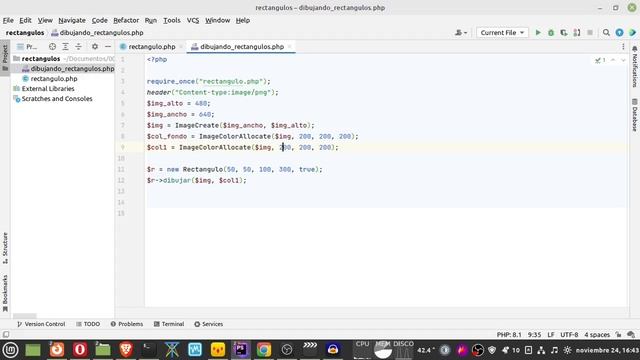Toggle read-only lock icon in status bar
Image resolution: width=640 pixels, height=360 pixels.
click(x=618, y=335)
